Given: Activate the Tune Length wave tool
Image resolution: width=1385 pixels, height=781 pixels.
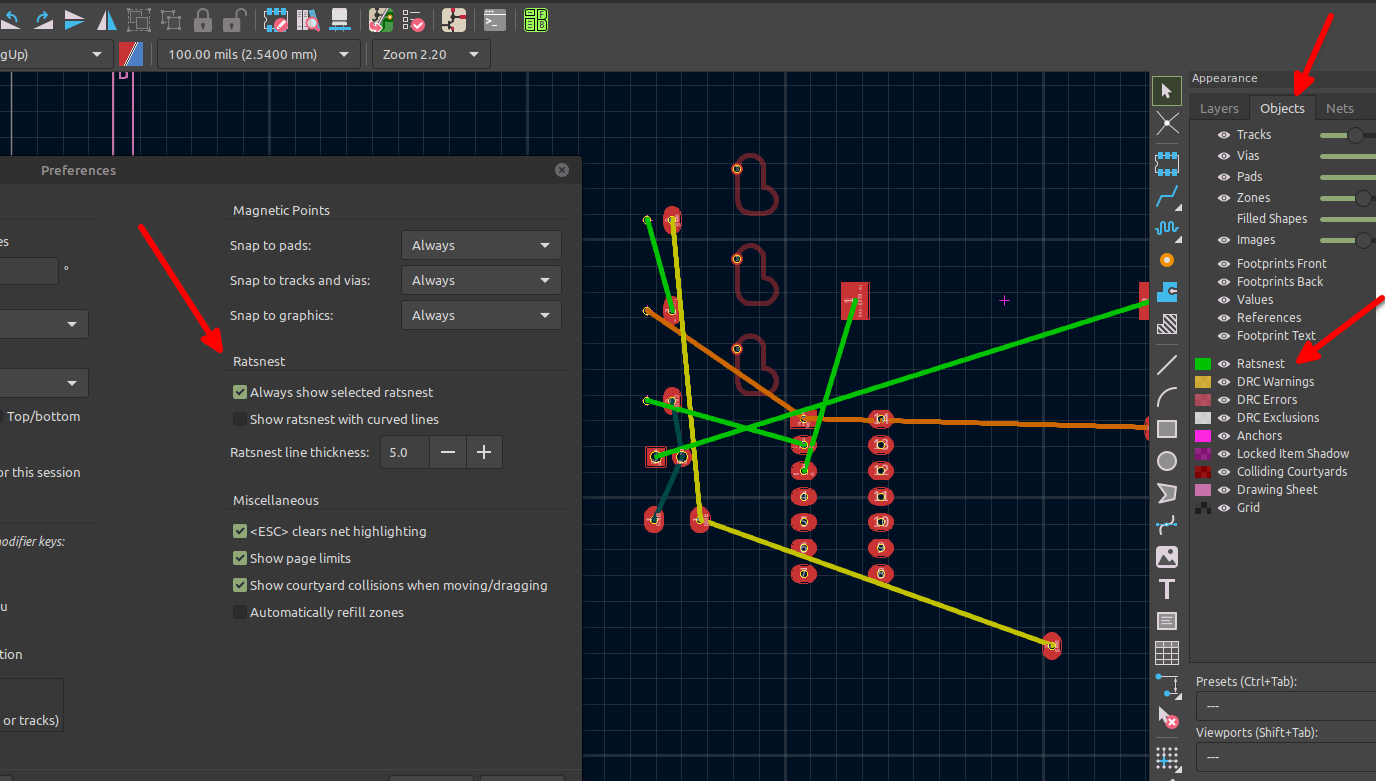Looking at the screenshot, I should tap(1166, 228).
